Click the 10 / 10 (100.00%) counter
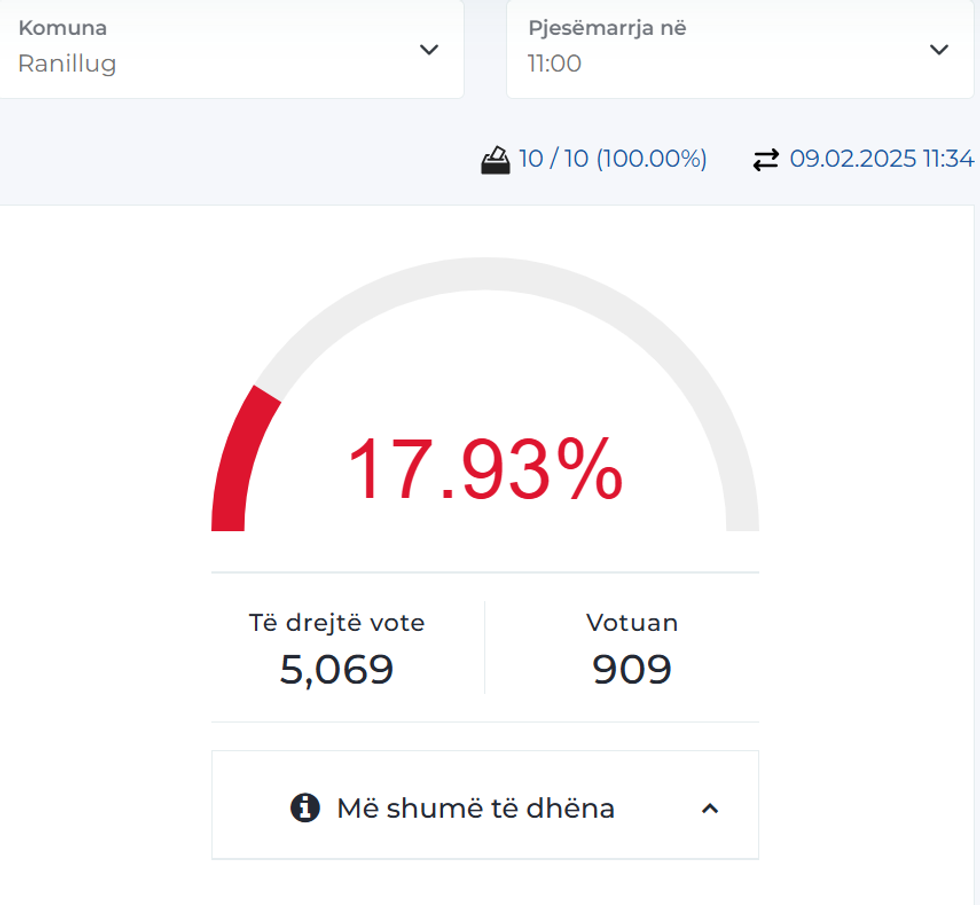 [x=612, y=159]
